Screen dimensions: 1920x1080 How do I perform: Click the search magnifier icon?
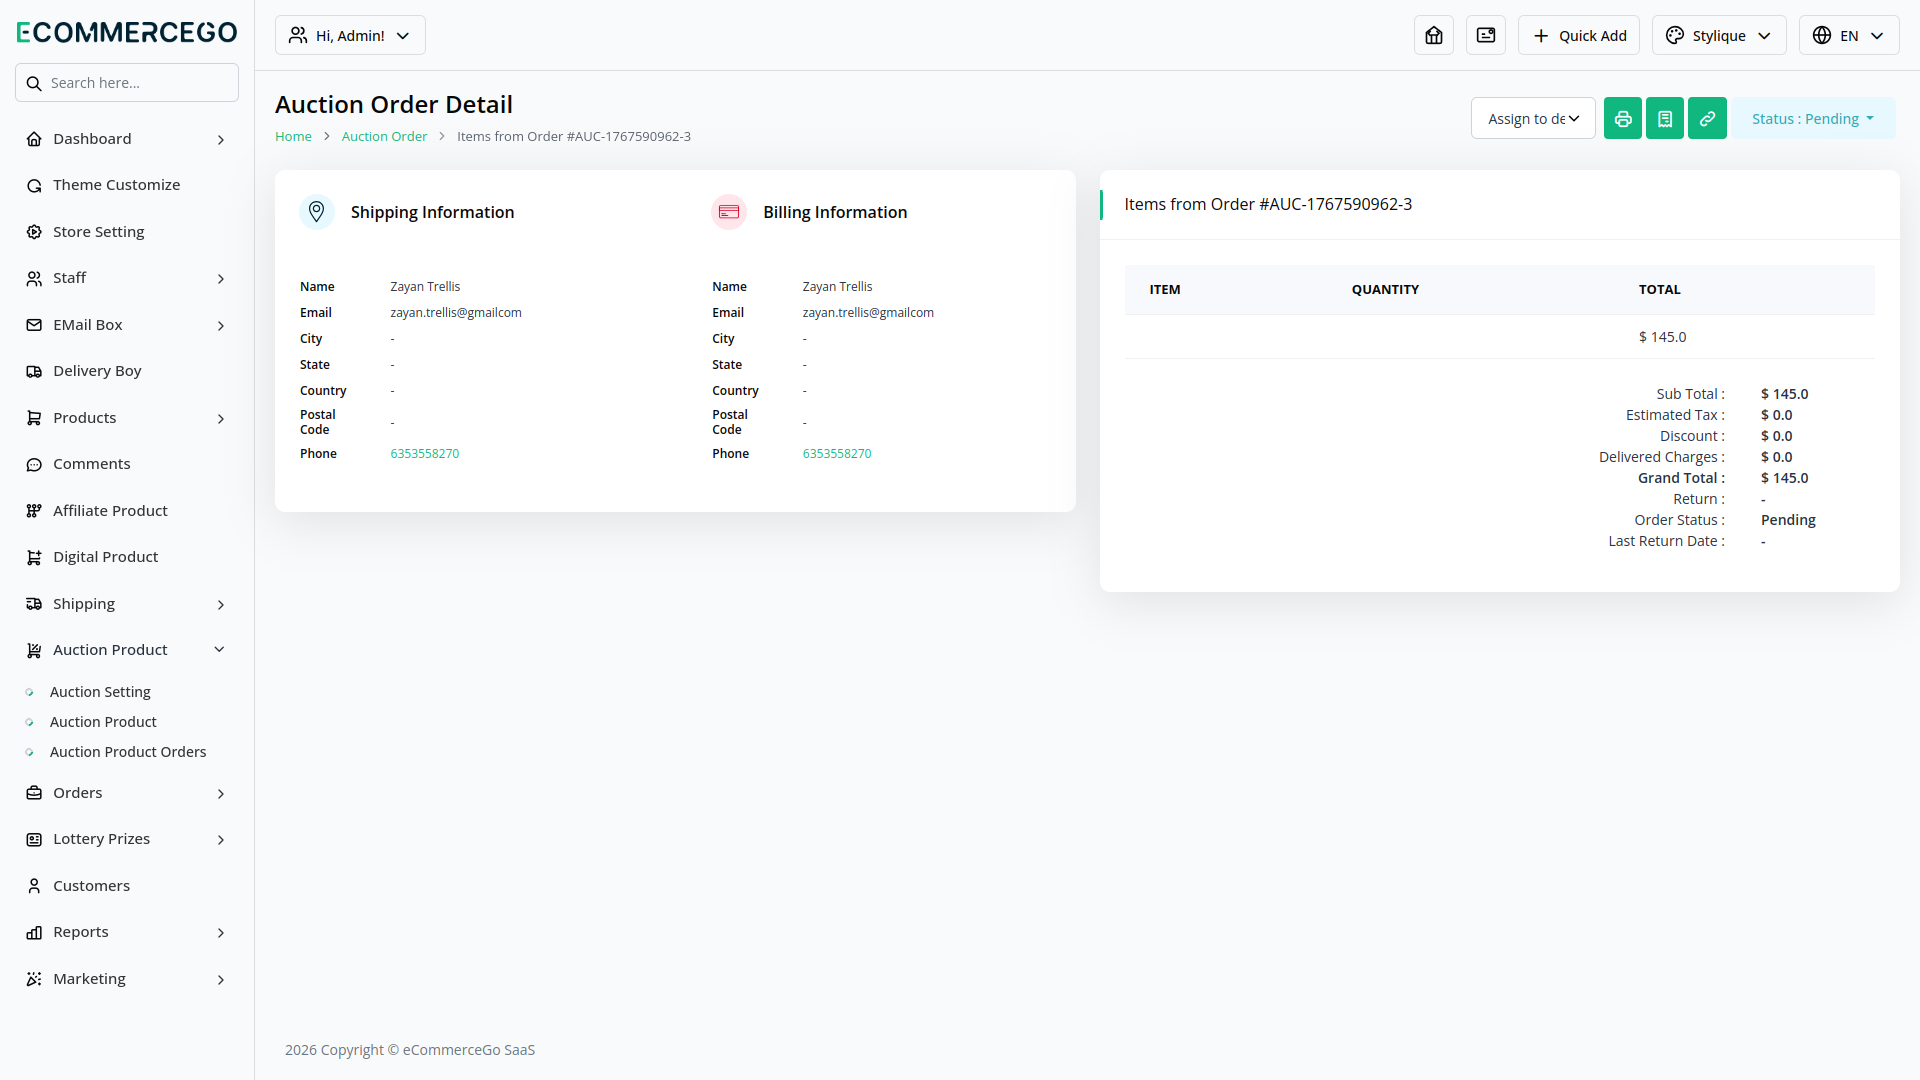point(34,83)
